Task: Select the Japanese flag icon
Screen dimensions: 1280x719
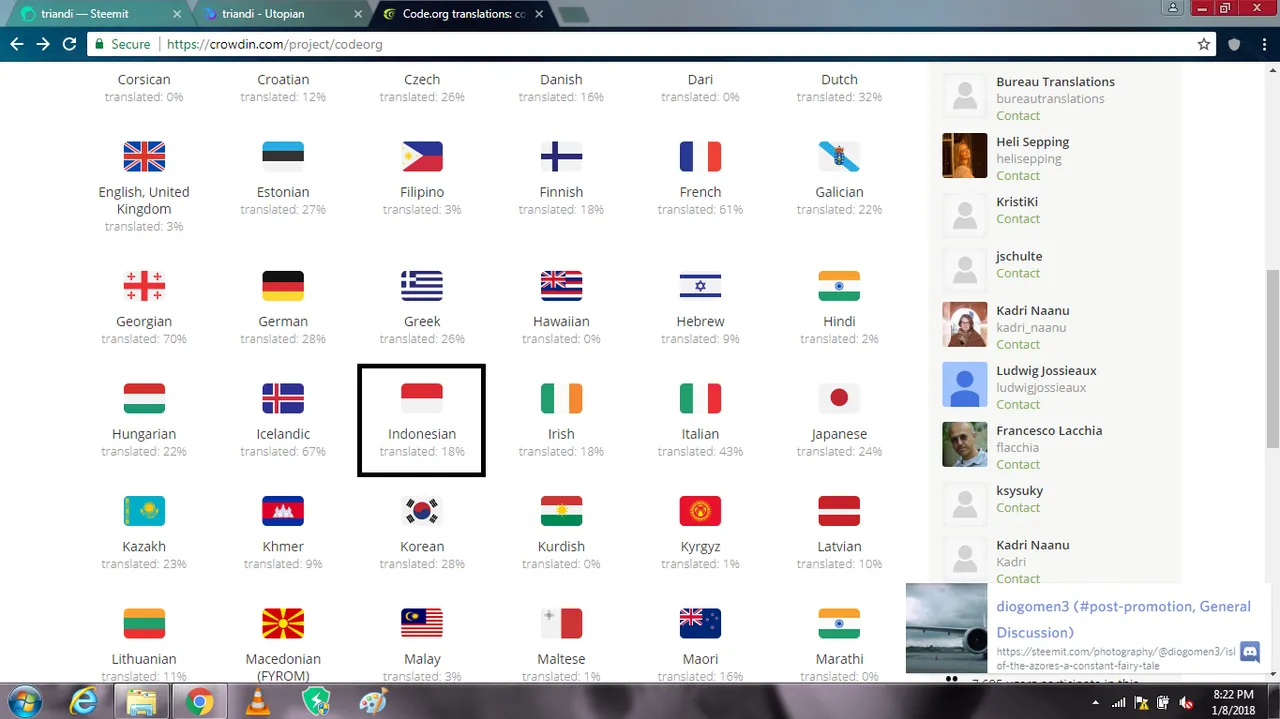Action: [839, 398]
